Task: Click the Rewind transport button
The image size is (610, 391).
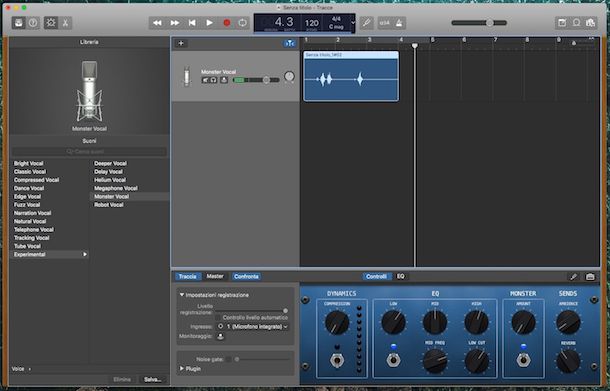Action: click(157, 23)
